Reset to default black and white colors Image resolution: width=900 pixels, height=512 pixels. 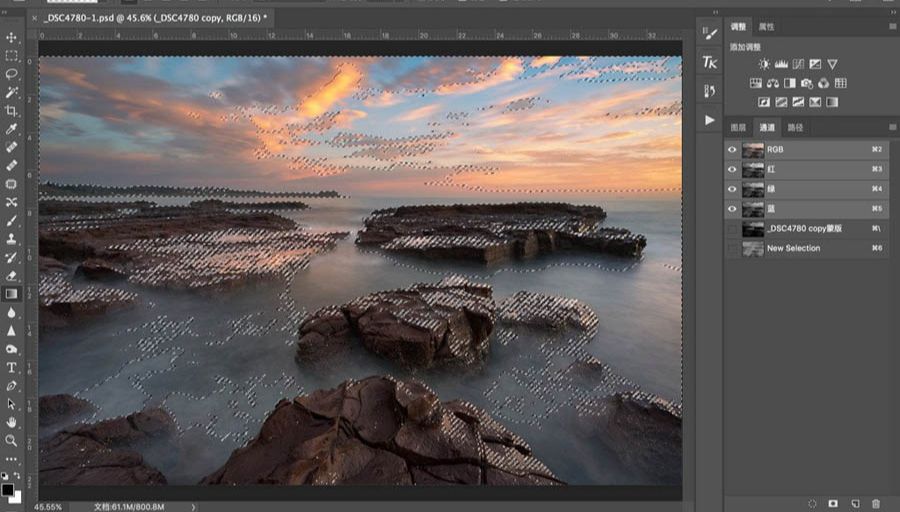click(x=5, y=476)
